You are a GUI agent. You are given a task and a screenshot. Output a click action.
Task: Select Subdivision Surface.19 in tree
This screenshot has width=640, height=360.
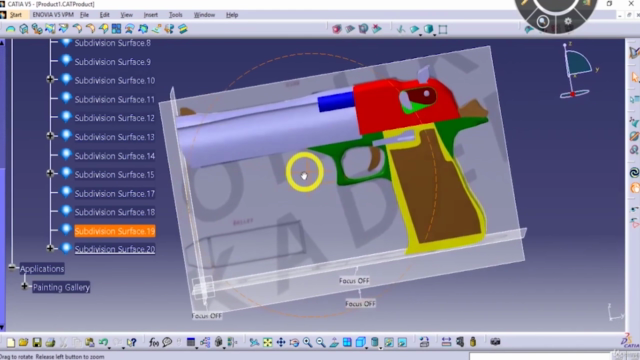(115, 231)
